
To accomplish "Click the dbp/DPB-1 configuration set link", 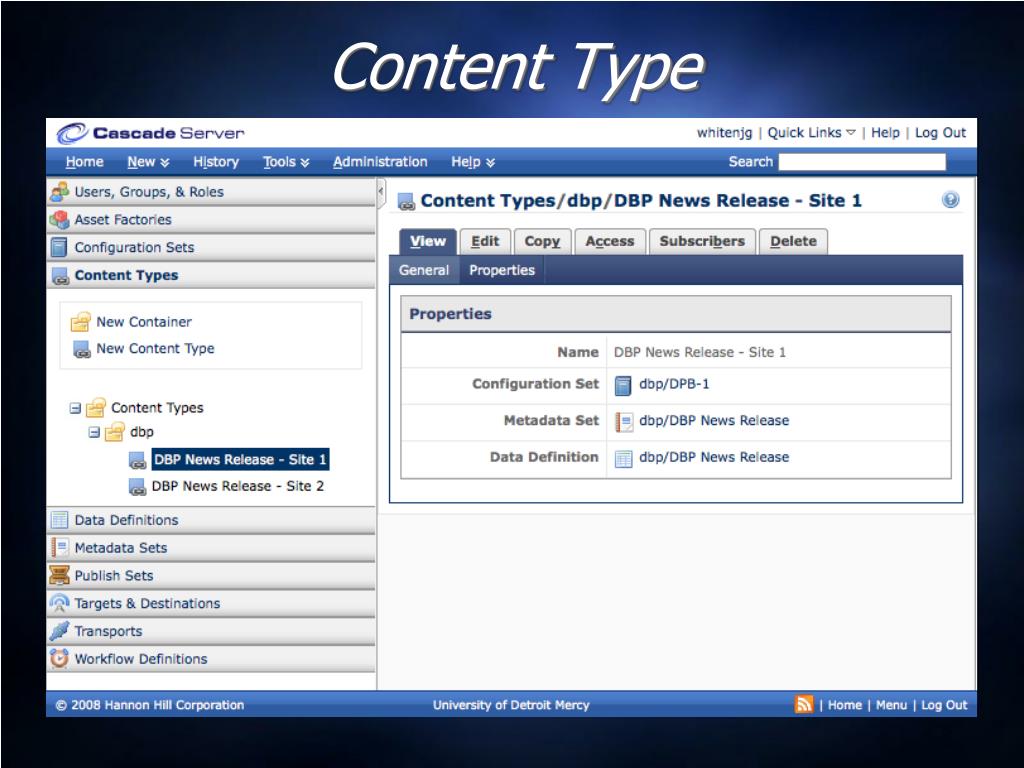I will (x=674, y=384).
